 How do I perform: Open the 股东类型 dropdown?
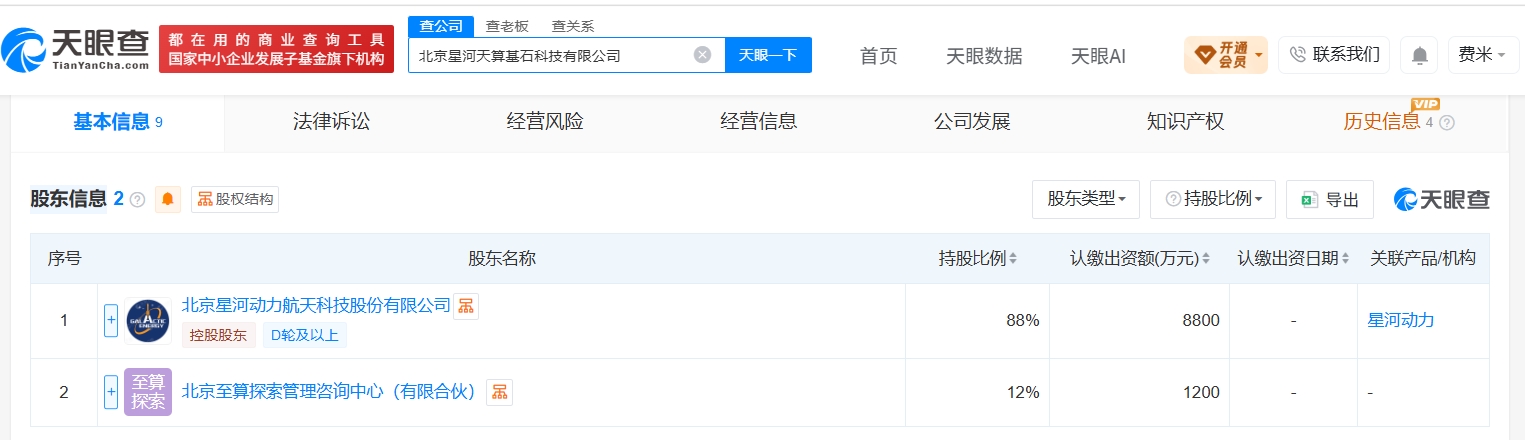coord(1086,199)
